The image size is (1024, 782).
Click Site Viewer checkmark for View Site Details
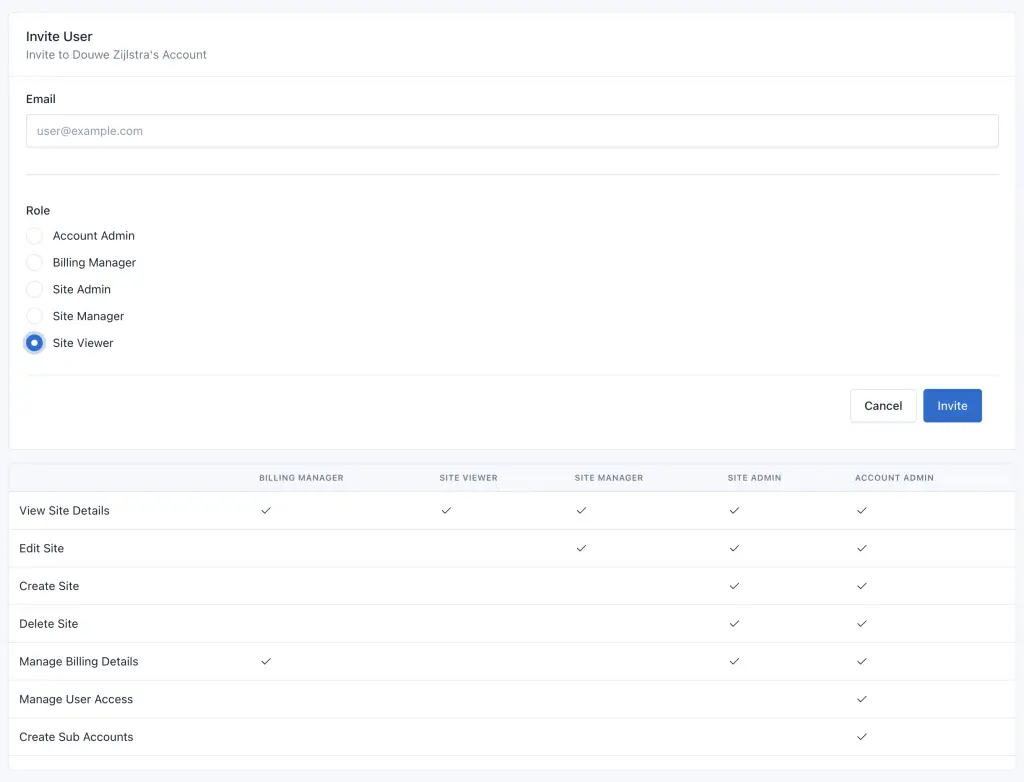[x=446, y=511]
